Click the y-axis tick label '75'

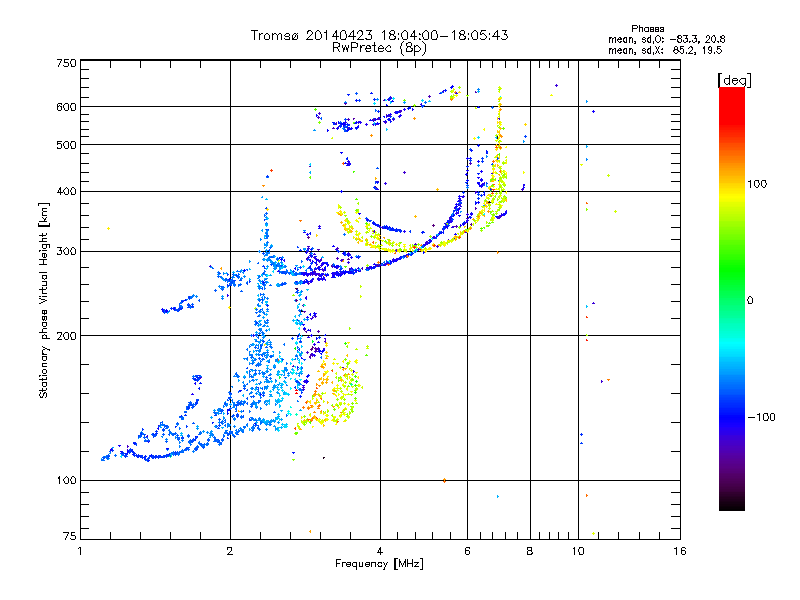(70, 536)
